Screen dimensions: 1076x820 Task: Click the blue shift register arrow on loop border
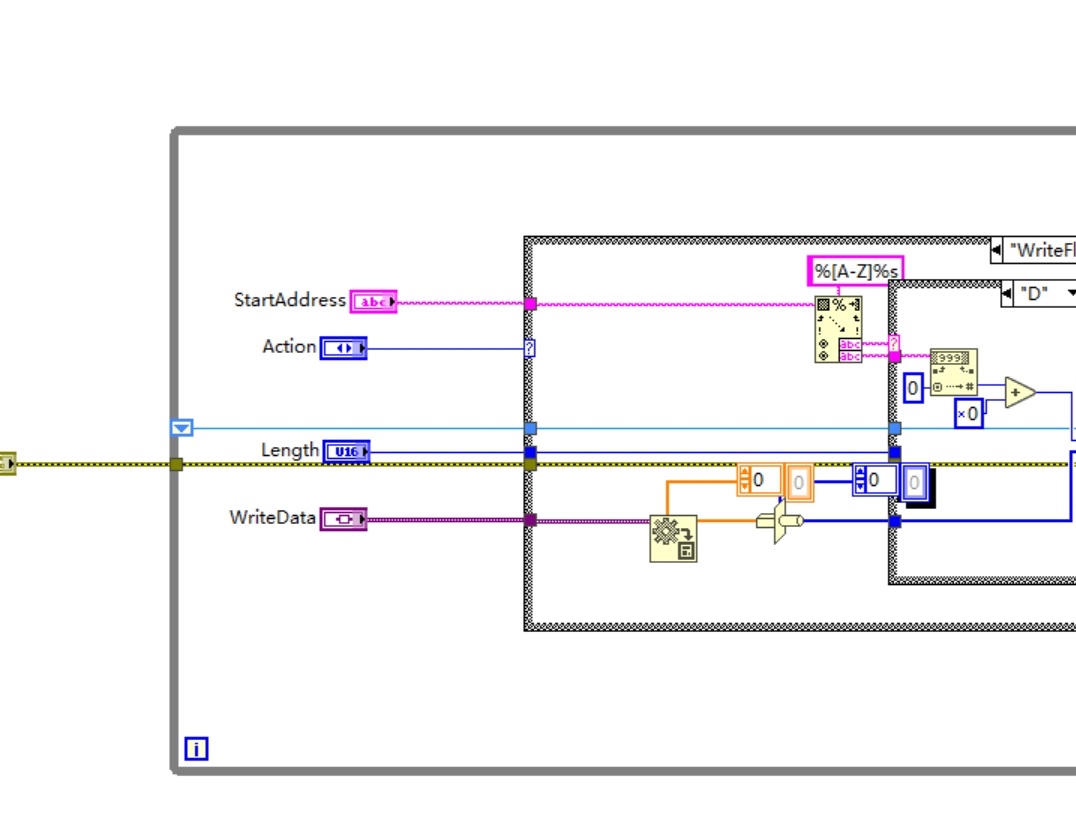tap(182, 427)
